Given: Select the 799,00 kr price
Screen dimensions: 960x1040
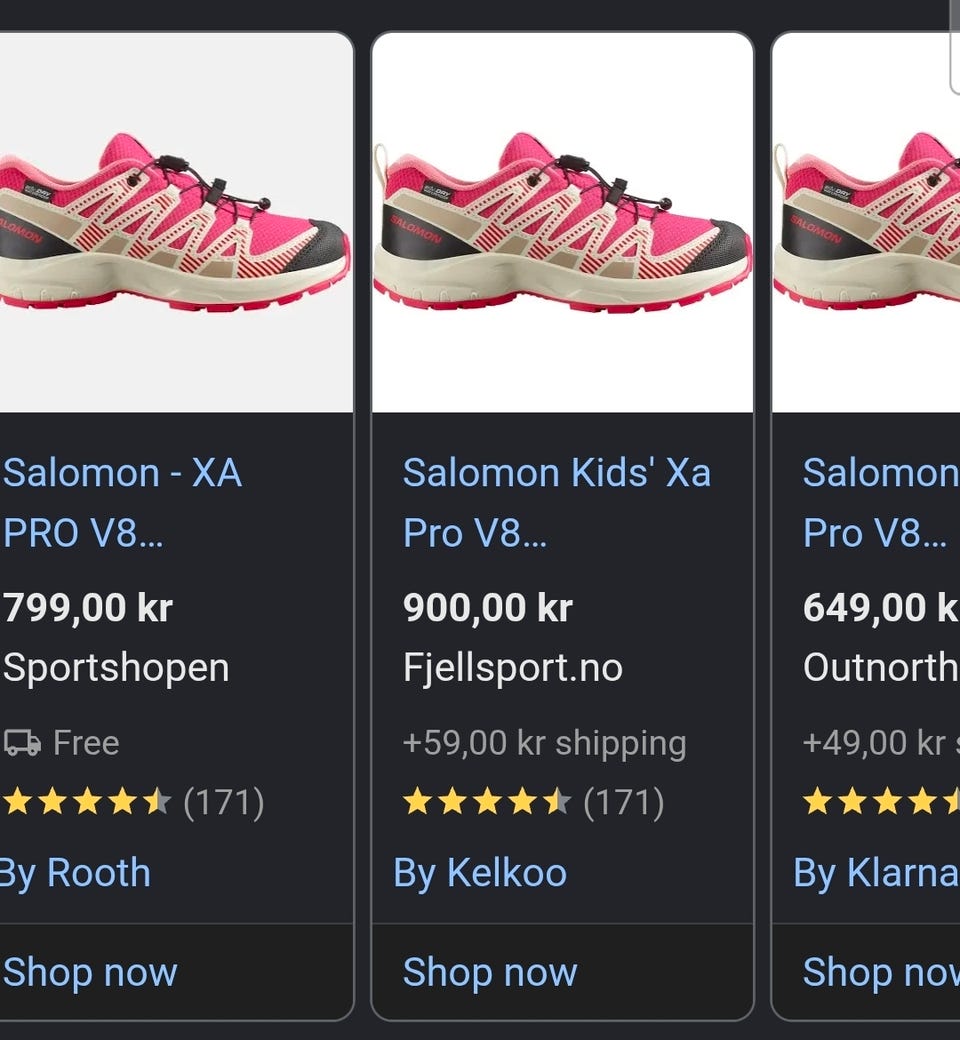Looking at the screenshot, I should click(x=88, y=608).
